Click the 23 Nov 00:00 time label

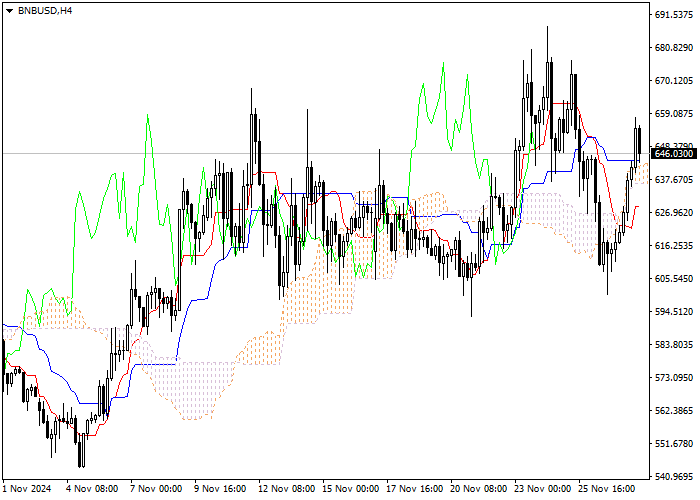coord(542,489)
